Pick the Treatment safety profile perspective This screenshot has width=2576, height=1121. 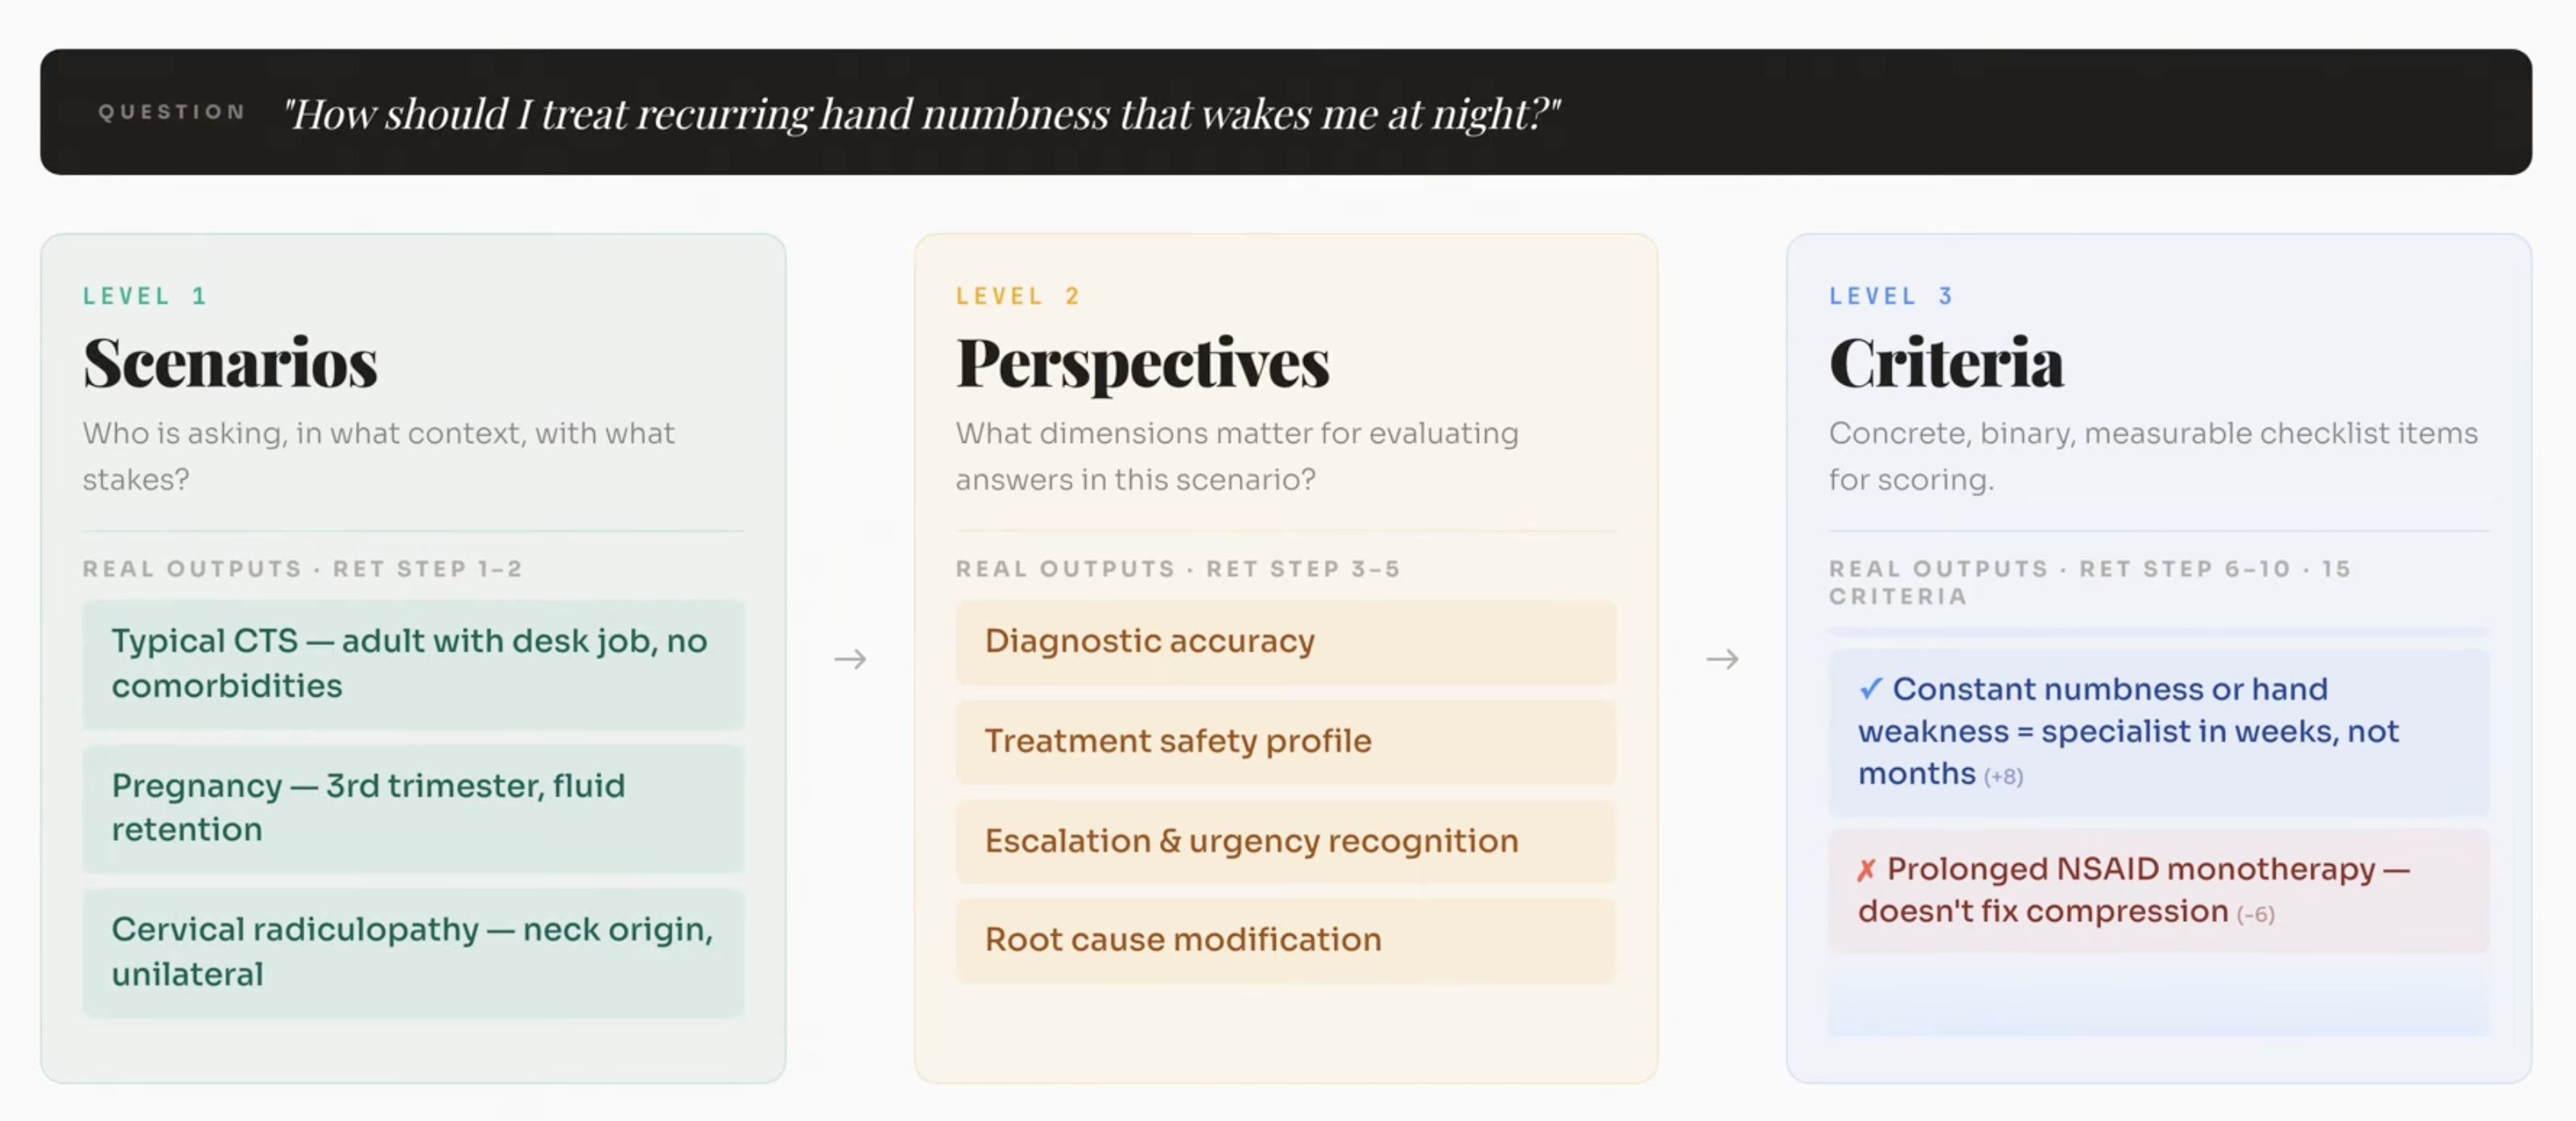(x=1285, y=741)
